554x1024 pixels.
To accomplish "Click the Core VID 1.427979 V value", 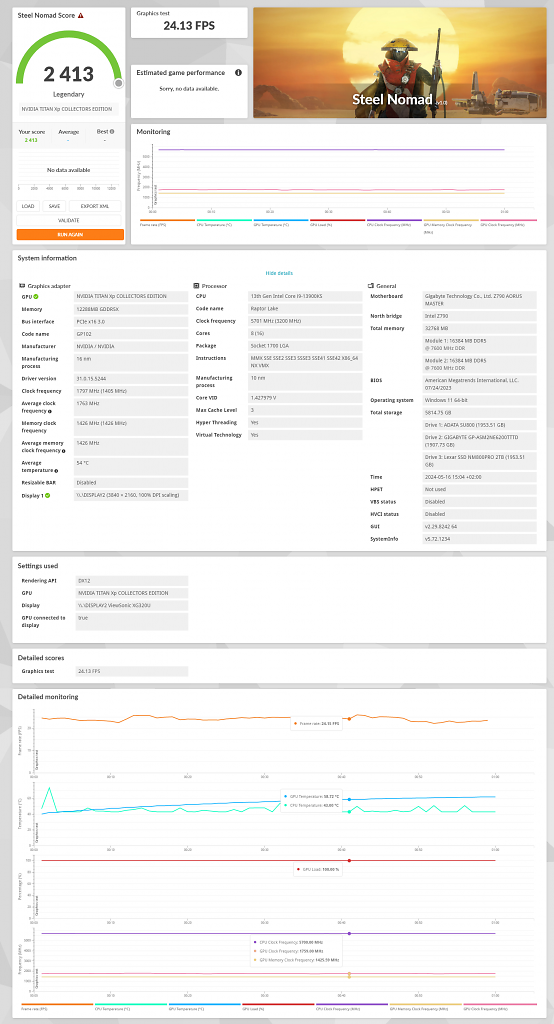I will coord(305,397).
